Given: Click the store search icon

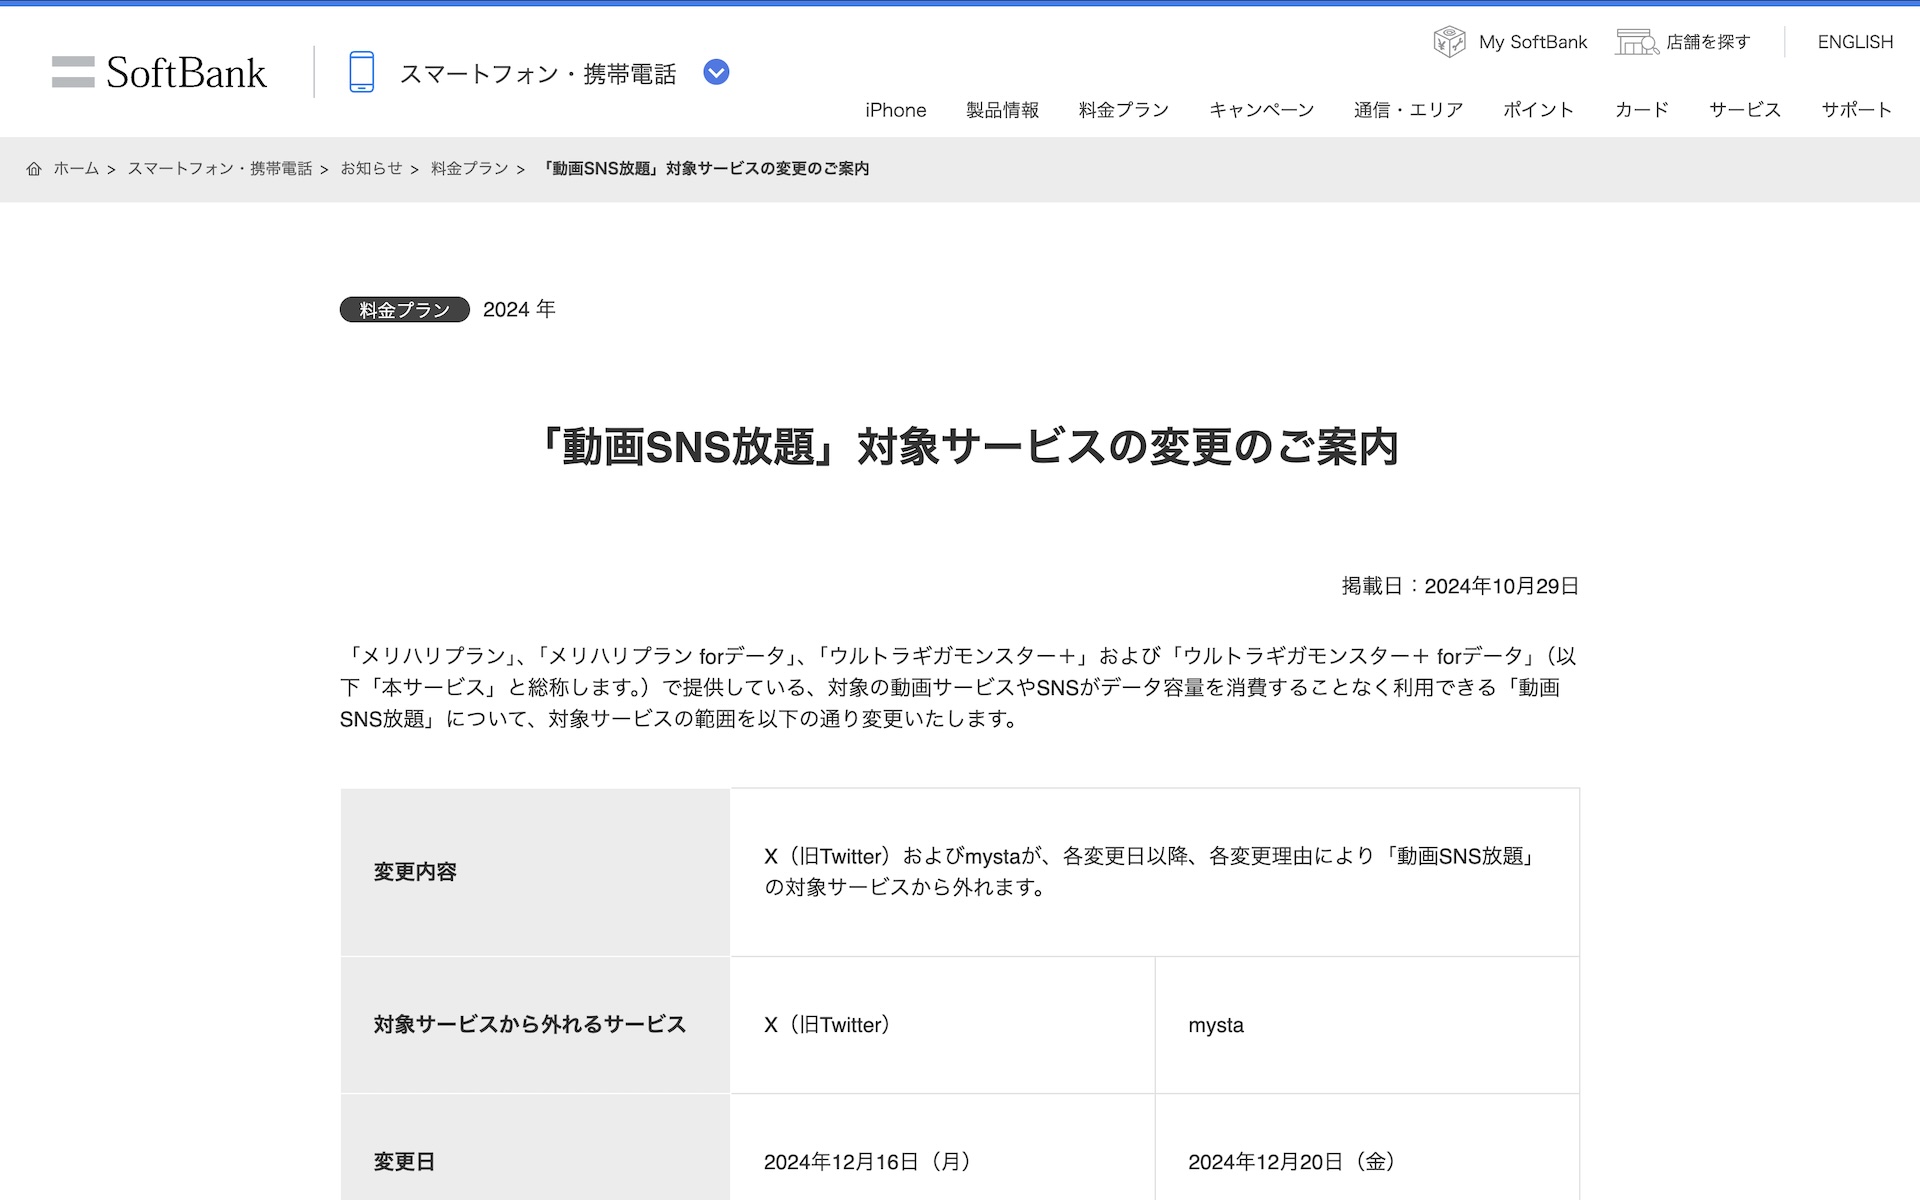Looking at the screenshot, I should pos(1636,42).
